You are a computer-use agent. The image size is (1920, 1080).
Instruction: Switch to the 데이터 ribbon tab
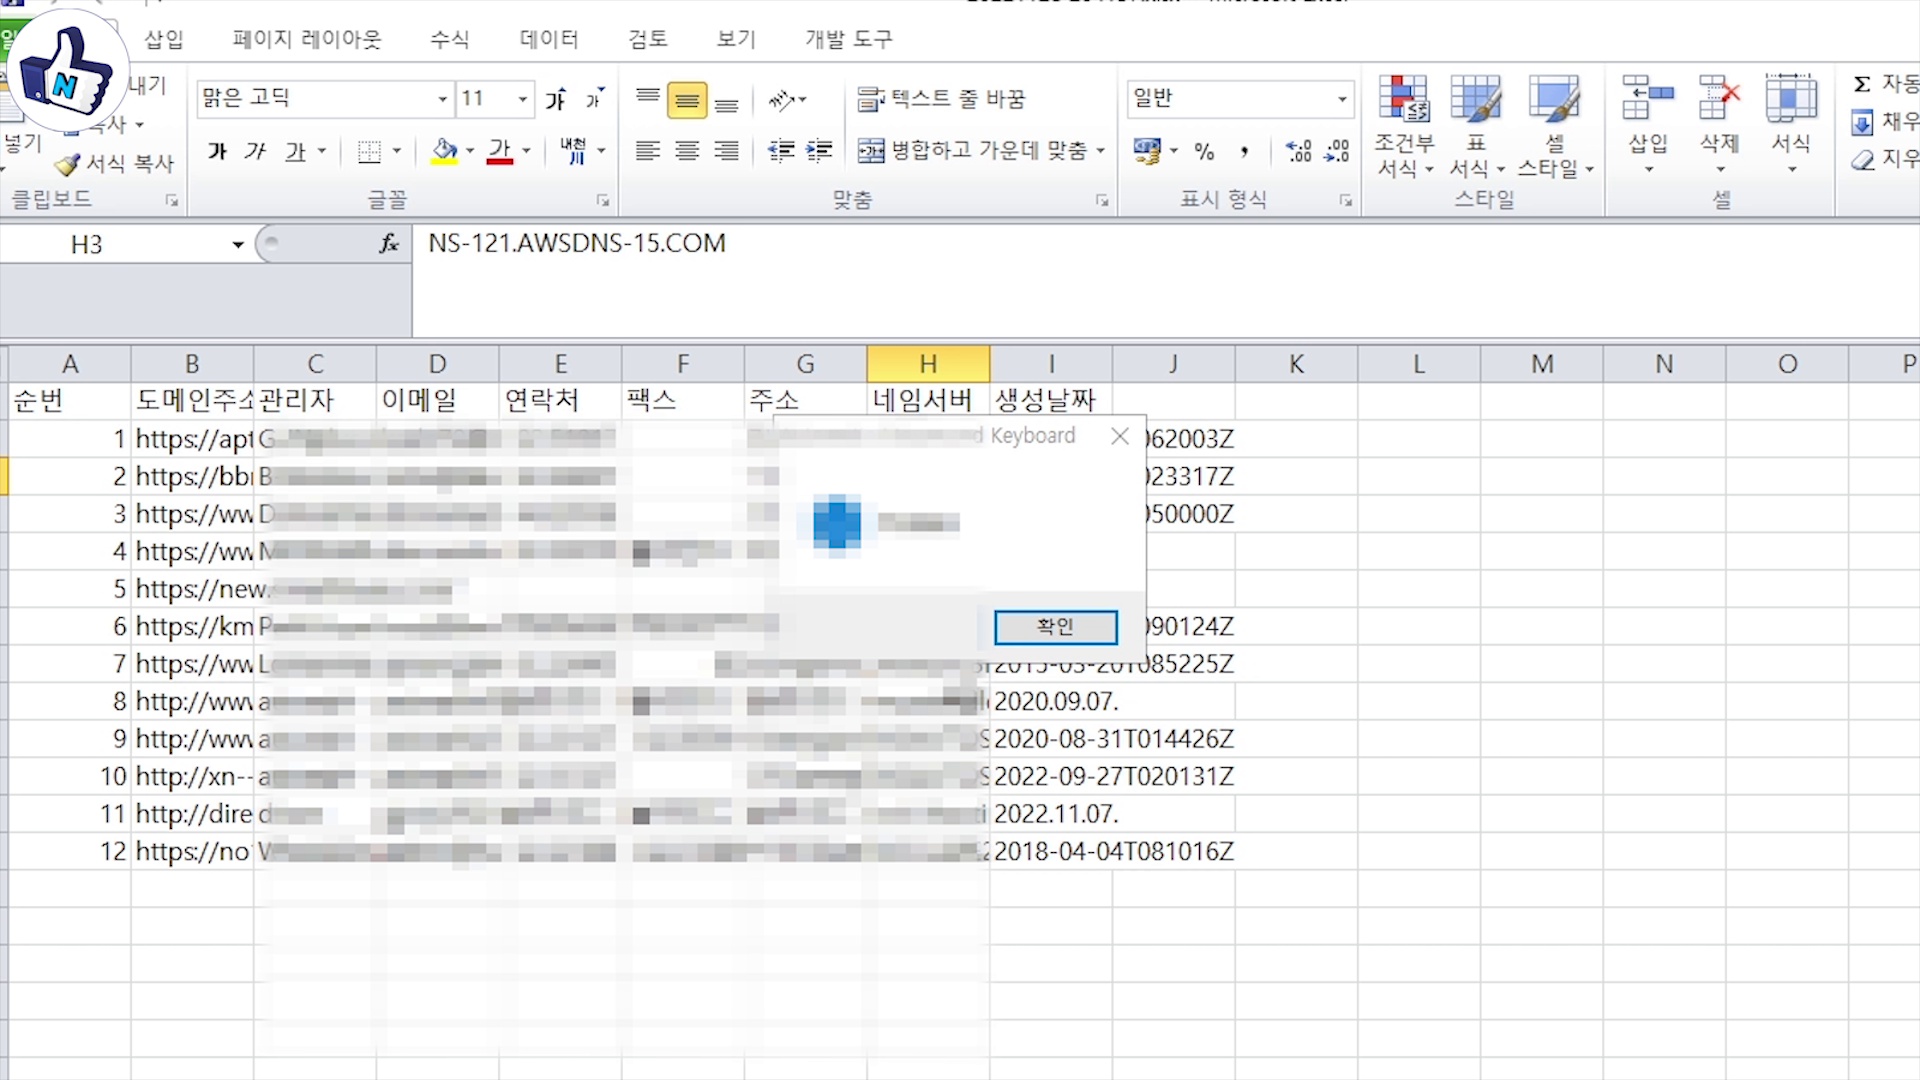click(549, 39)
